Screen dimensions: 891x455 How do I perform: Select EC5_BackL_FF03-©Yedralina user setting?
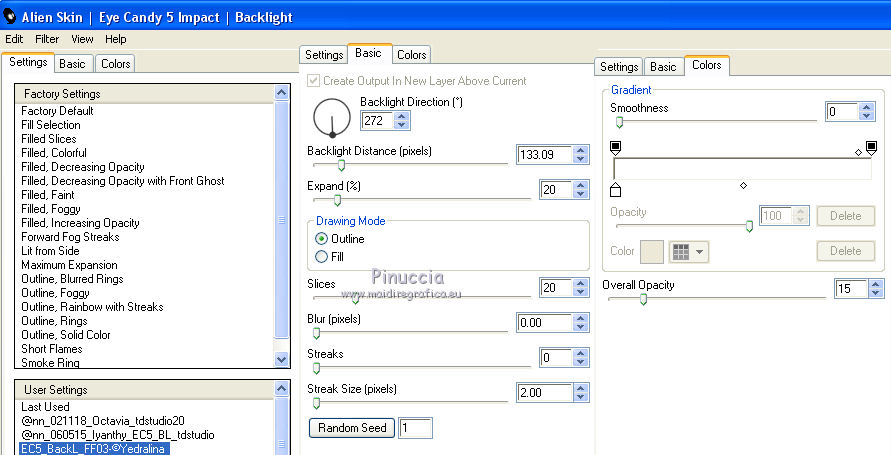[x=94, y=449]
